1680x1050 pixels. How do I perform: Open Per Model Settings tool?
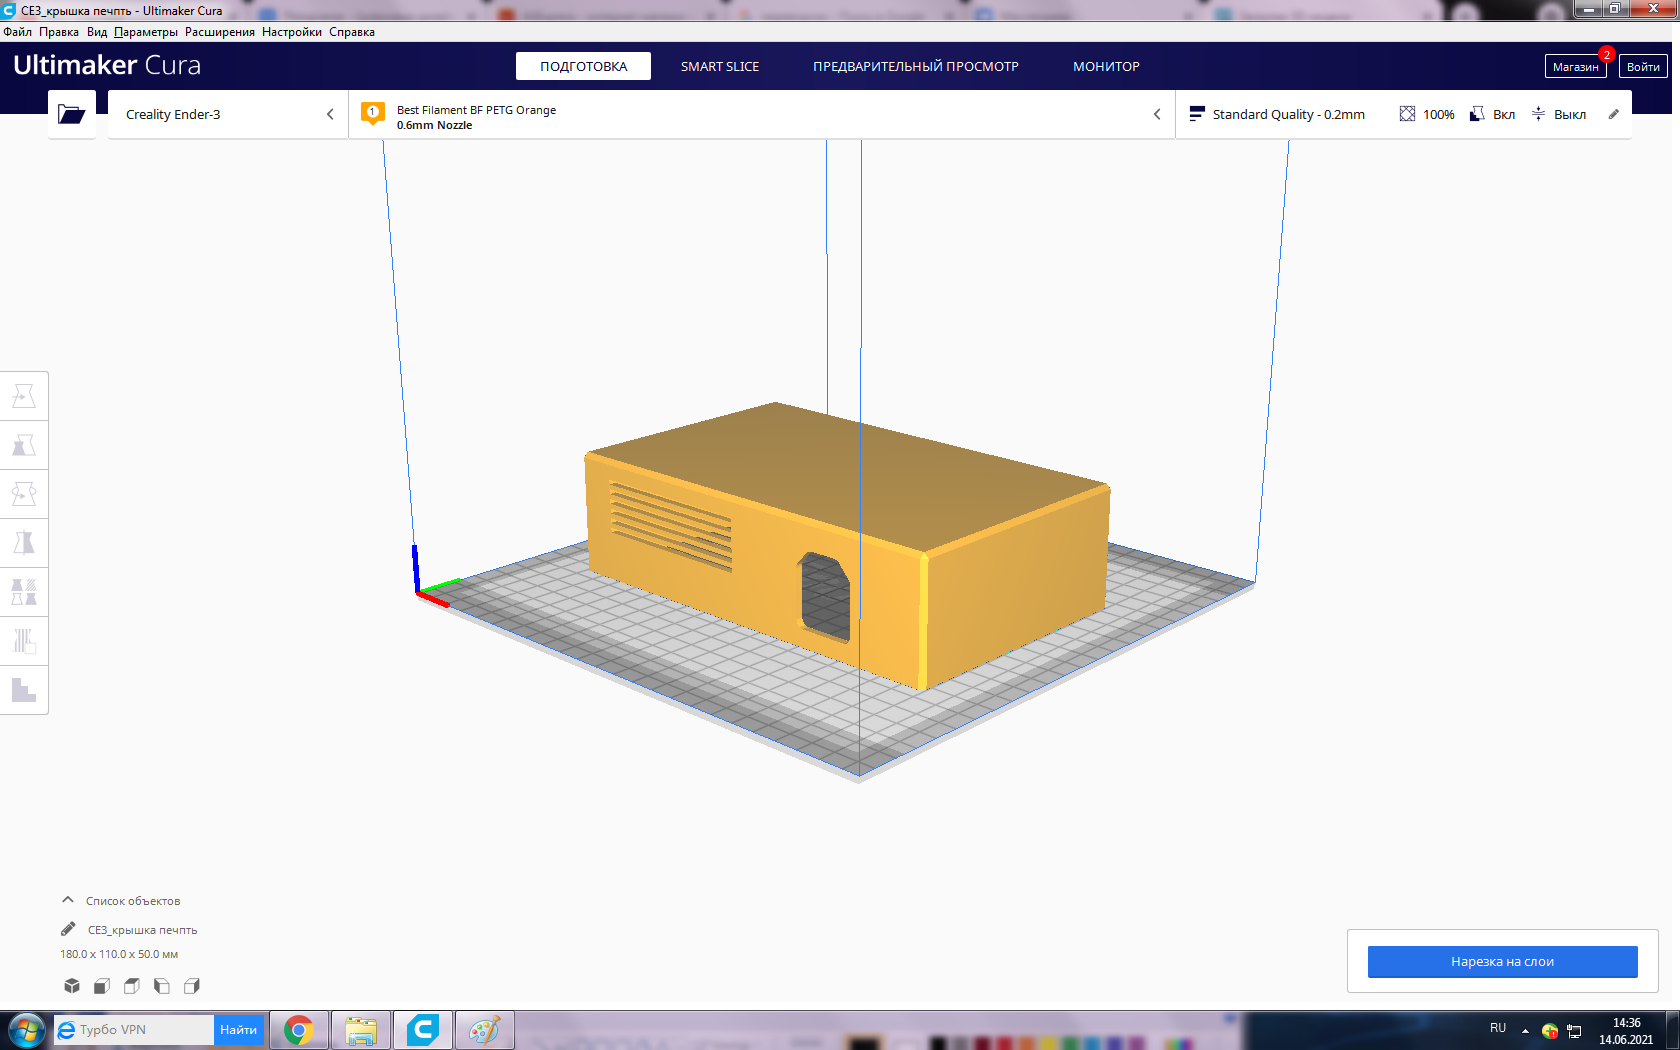click(24, 592)
